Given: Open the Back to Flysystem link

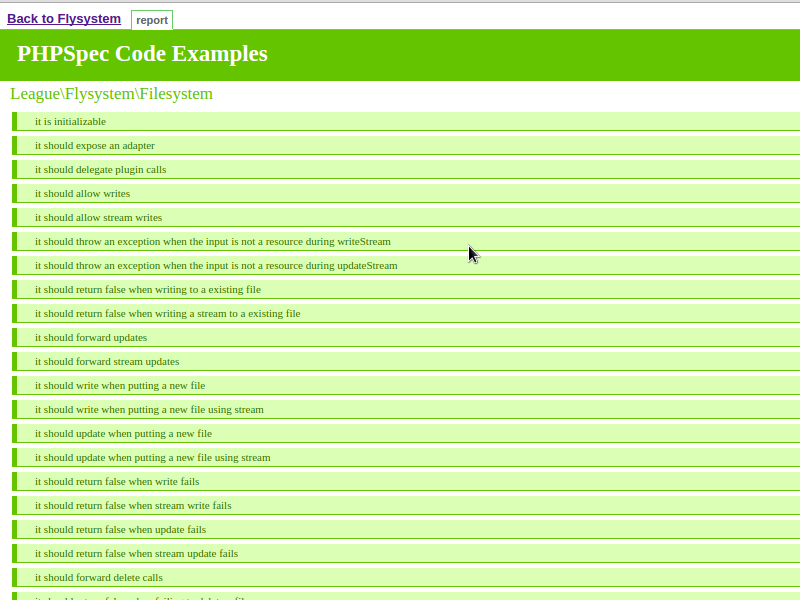Looking at the screenshot, I should click(64, 19).
